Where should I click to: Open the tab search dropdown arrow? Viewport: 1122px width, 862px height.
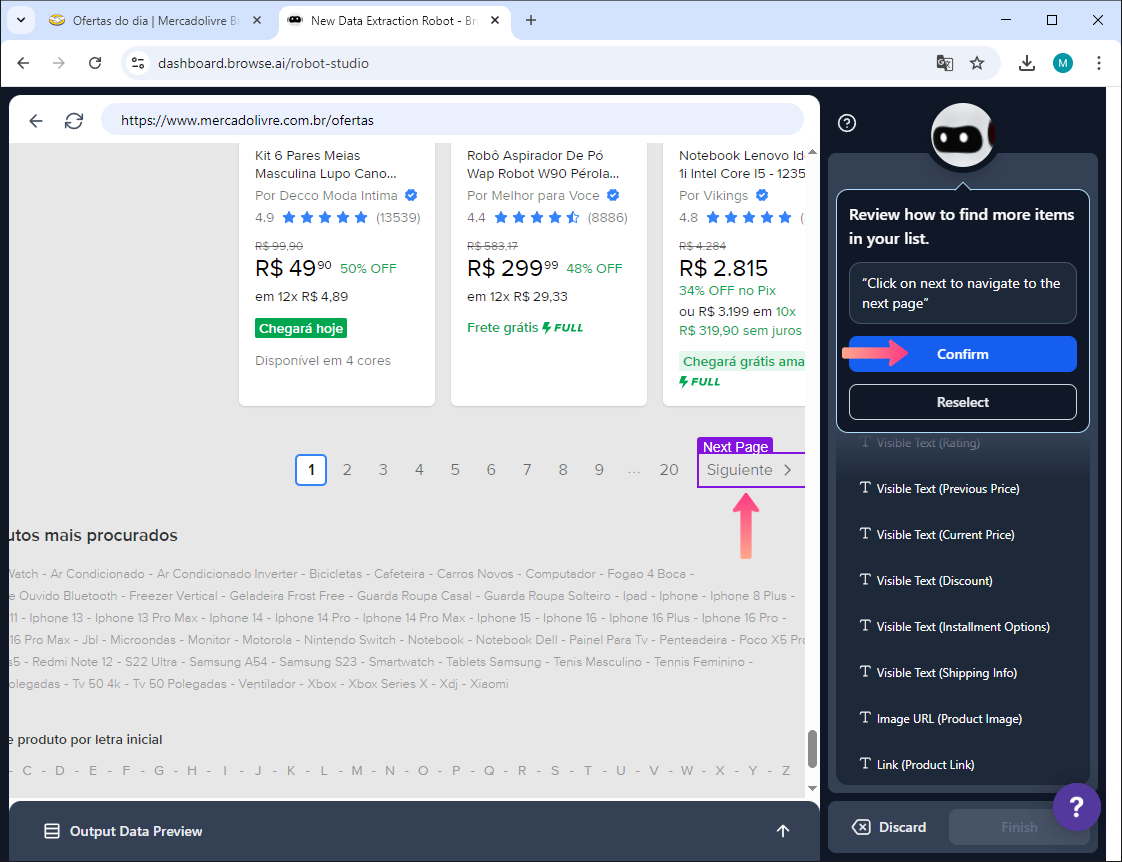[21, 20]
